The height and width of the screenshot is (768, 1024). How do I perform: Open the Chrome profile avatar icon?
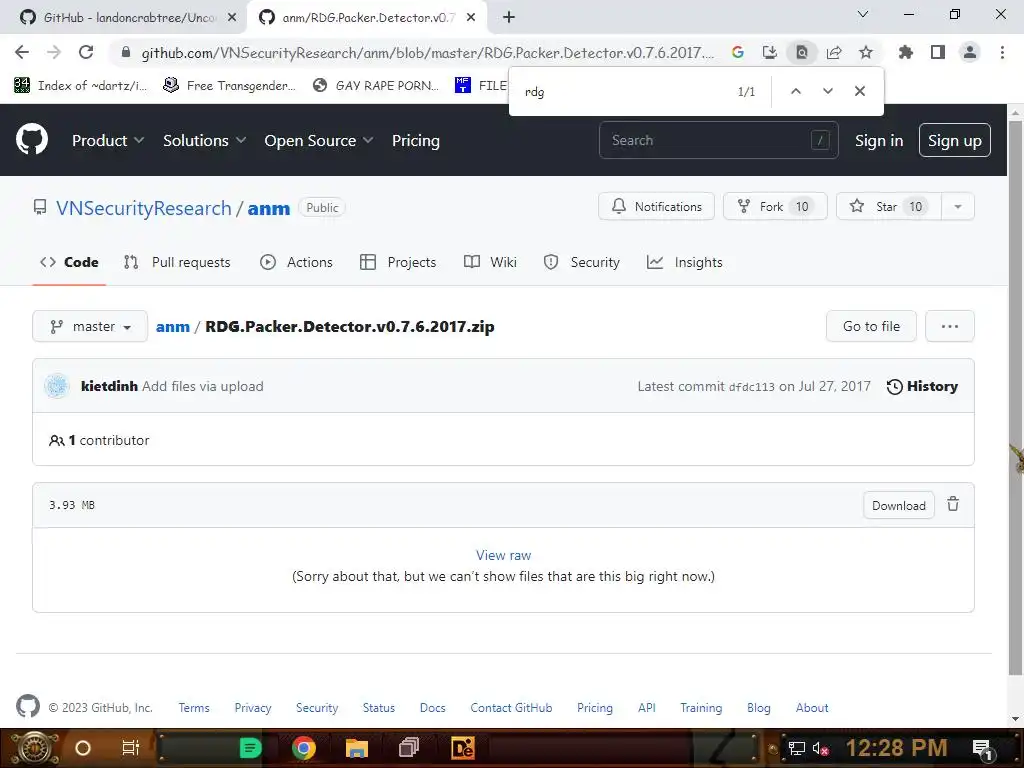(970, 52)
